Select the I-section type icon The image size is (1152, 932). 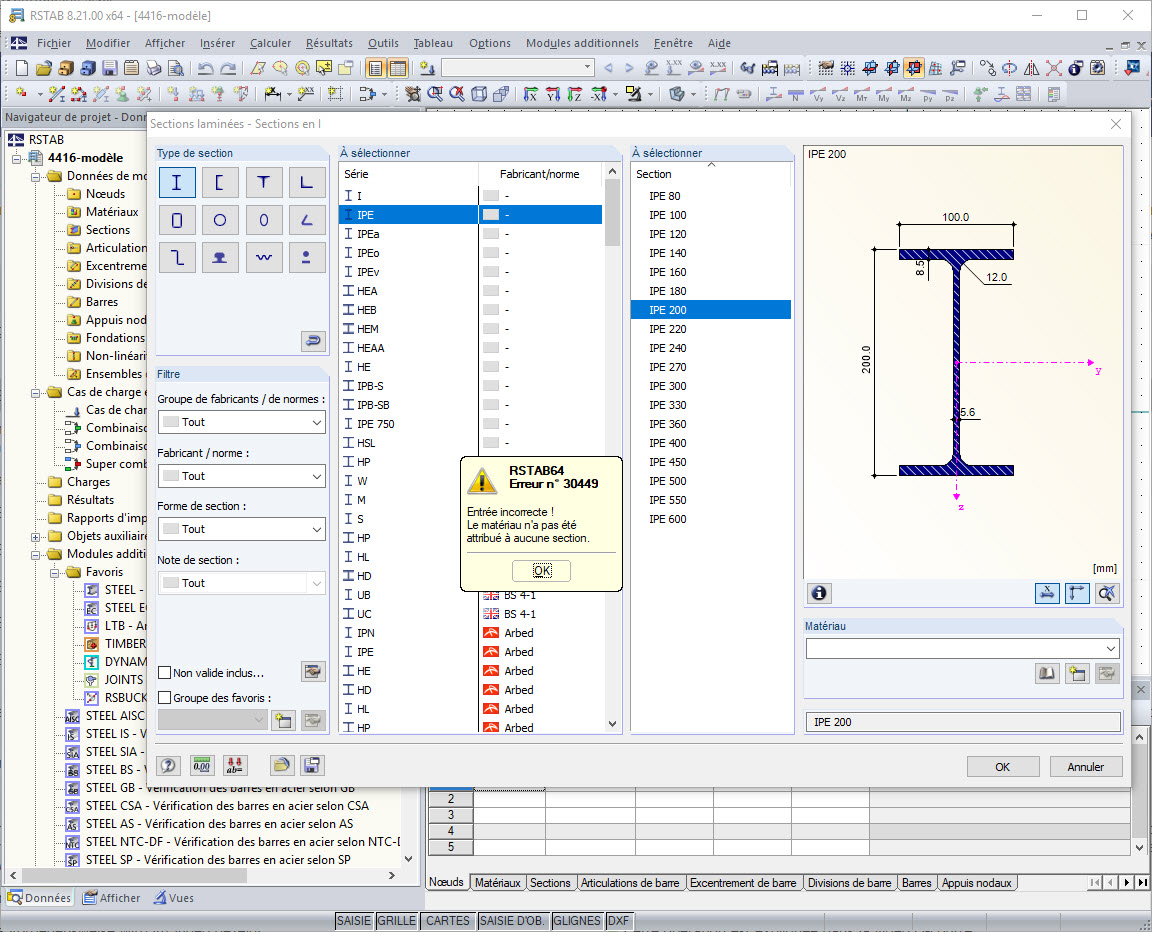pos(177,183)
